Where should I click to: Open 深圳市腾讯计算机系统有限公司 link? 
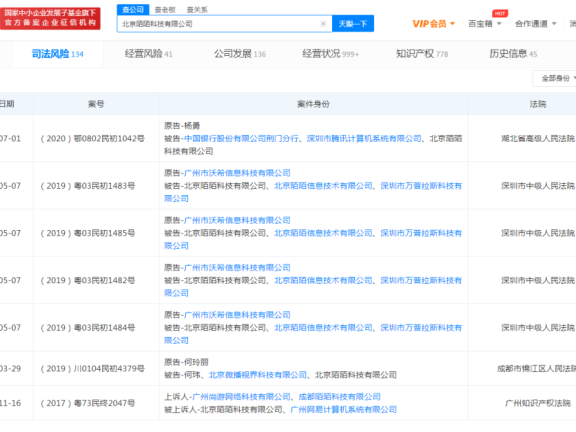364,138
